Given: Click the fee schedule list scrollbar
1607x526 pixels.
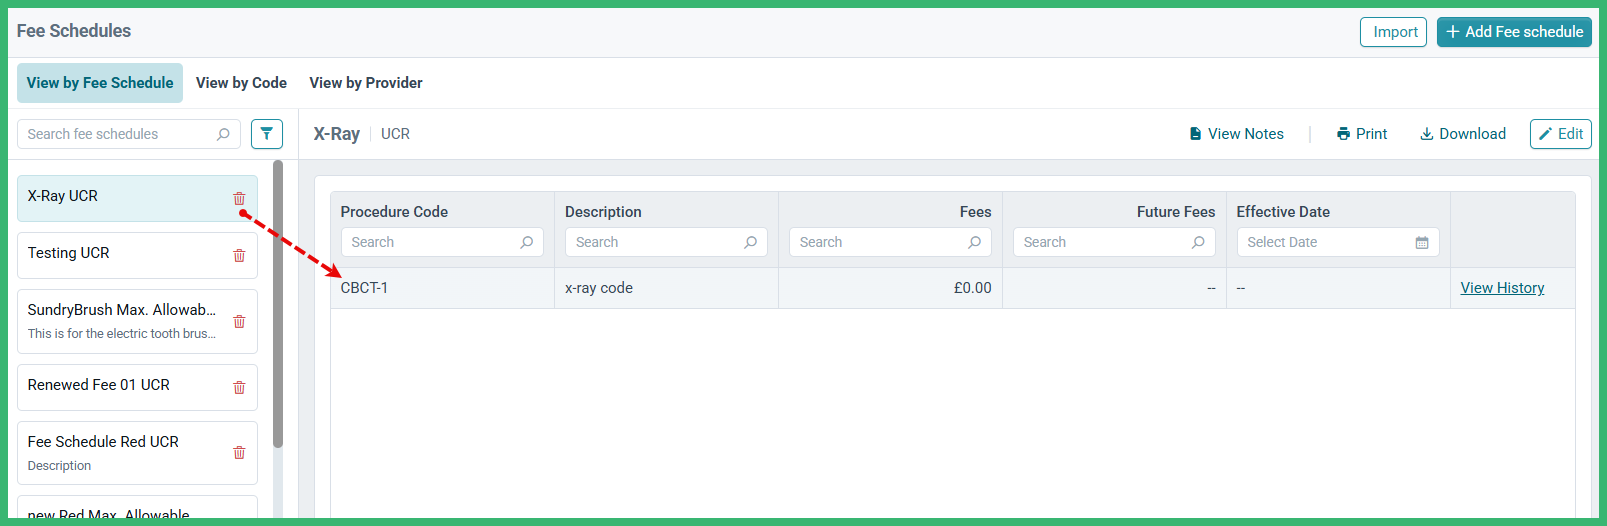Looking at the screenshot, I should 278,304.
